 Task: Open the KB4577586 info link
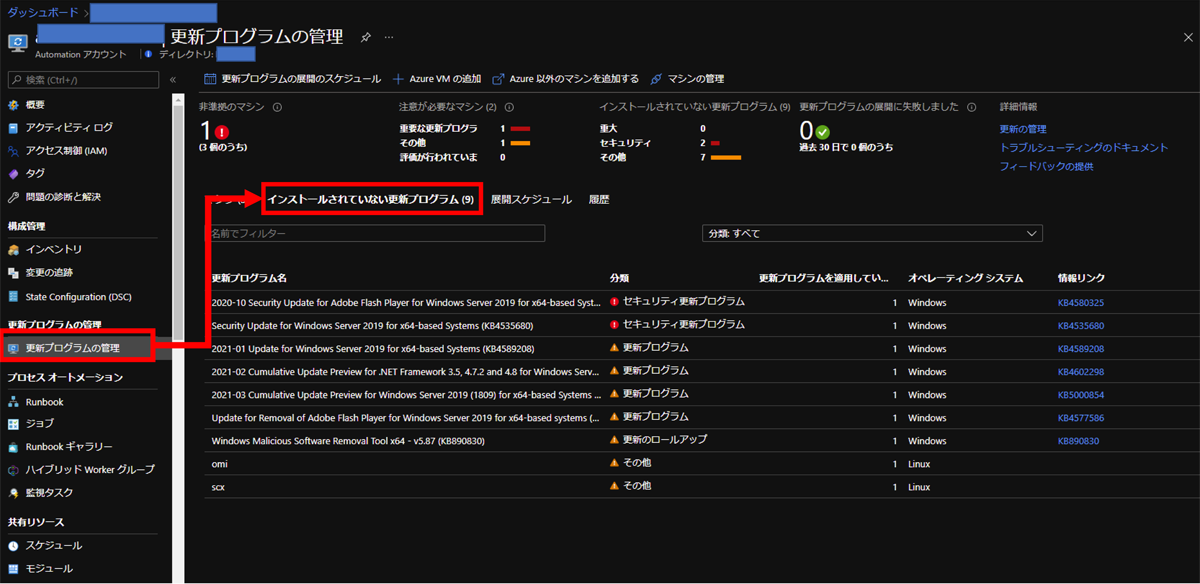click(1081, 418)
